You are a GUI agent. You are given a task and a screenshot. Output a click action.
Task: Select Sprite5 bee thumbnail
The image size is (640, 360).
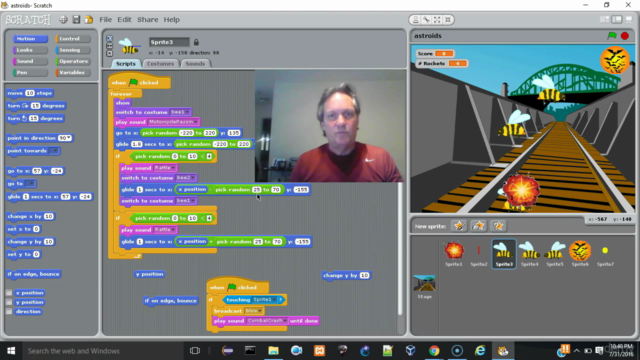[x=555, y=254]
